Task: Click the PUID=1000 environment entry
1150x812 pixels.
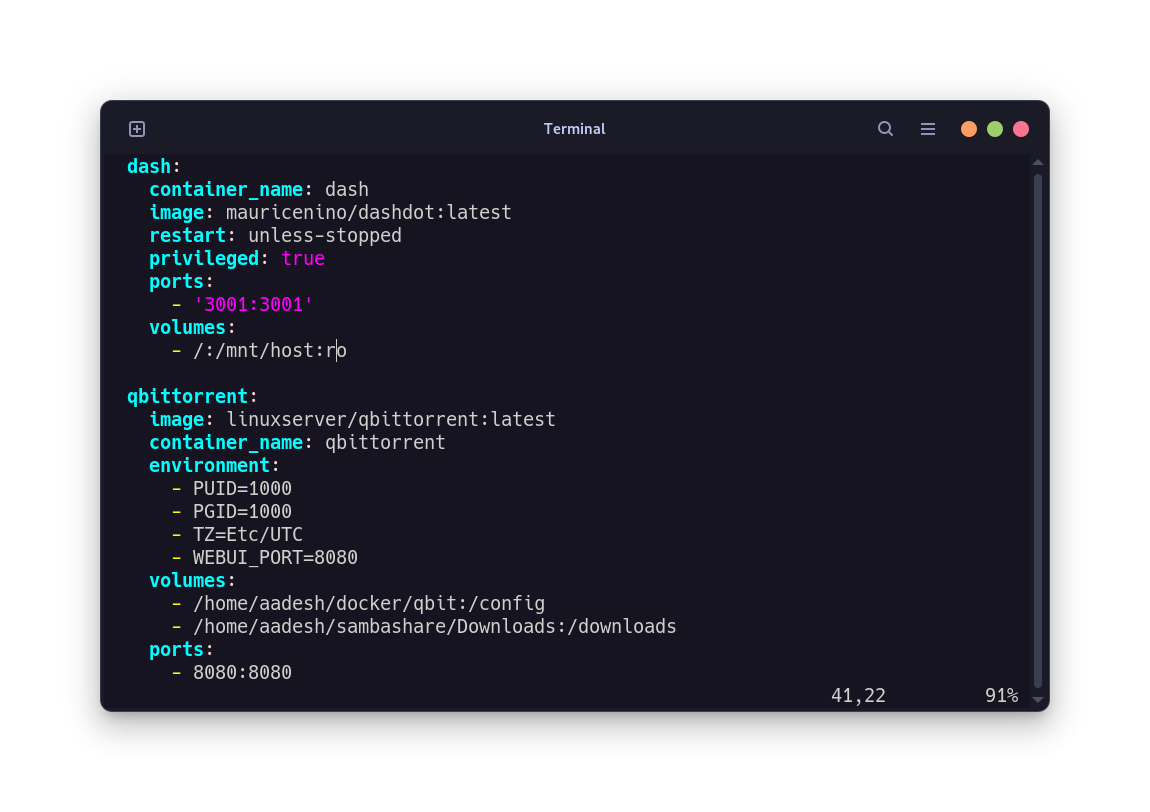Action: pyautogui.click(x=242, y=488)
